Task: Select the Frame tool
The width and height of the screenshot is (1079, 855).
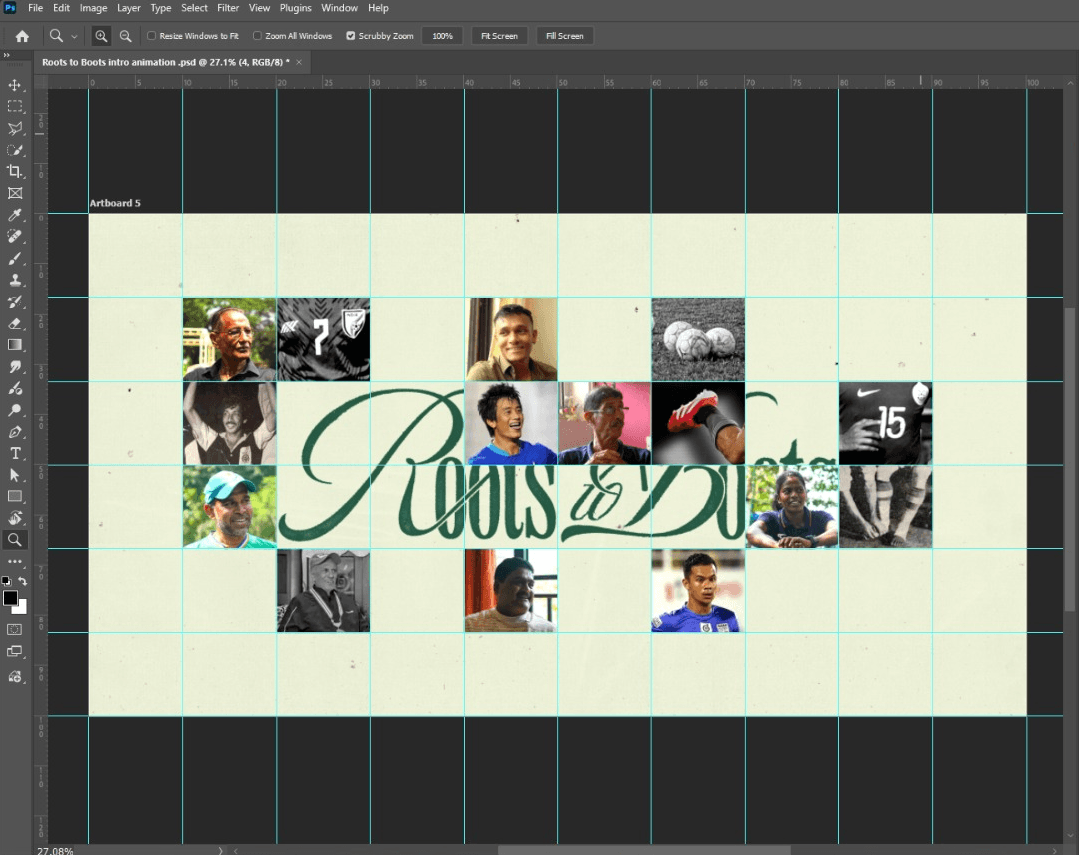Action: pos(14,193)
